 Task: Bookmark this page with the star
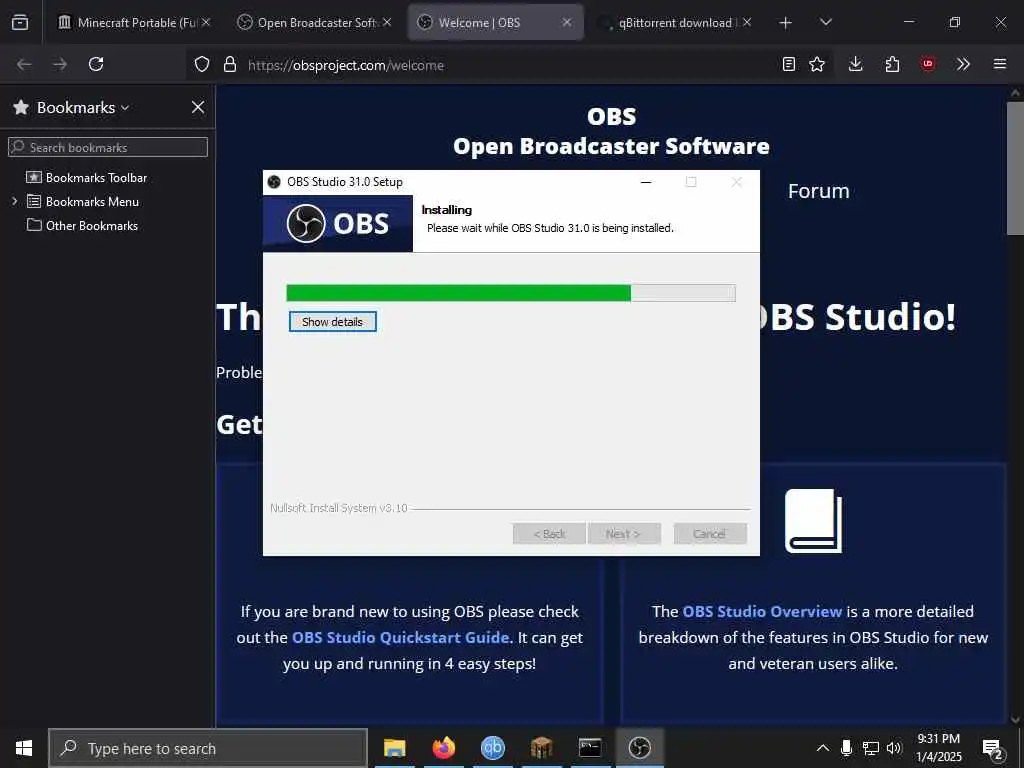[x=817, y=64]
